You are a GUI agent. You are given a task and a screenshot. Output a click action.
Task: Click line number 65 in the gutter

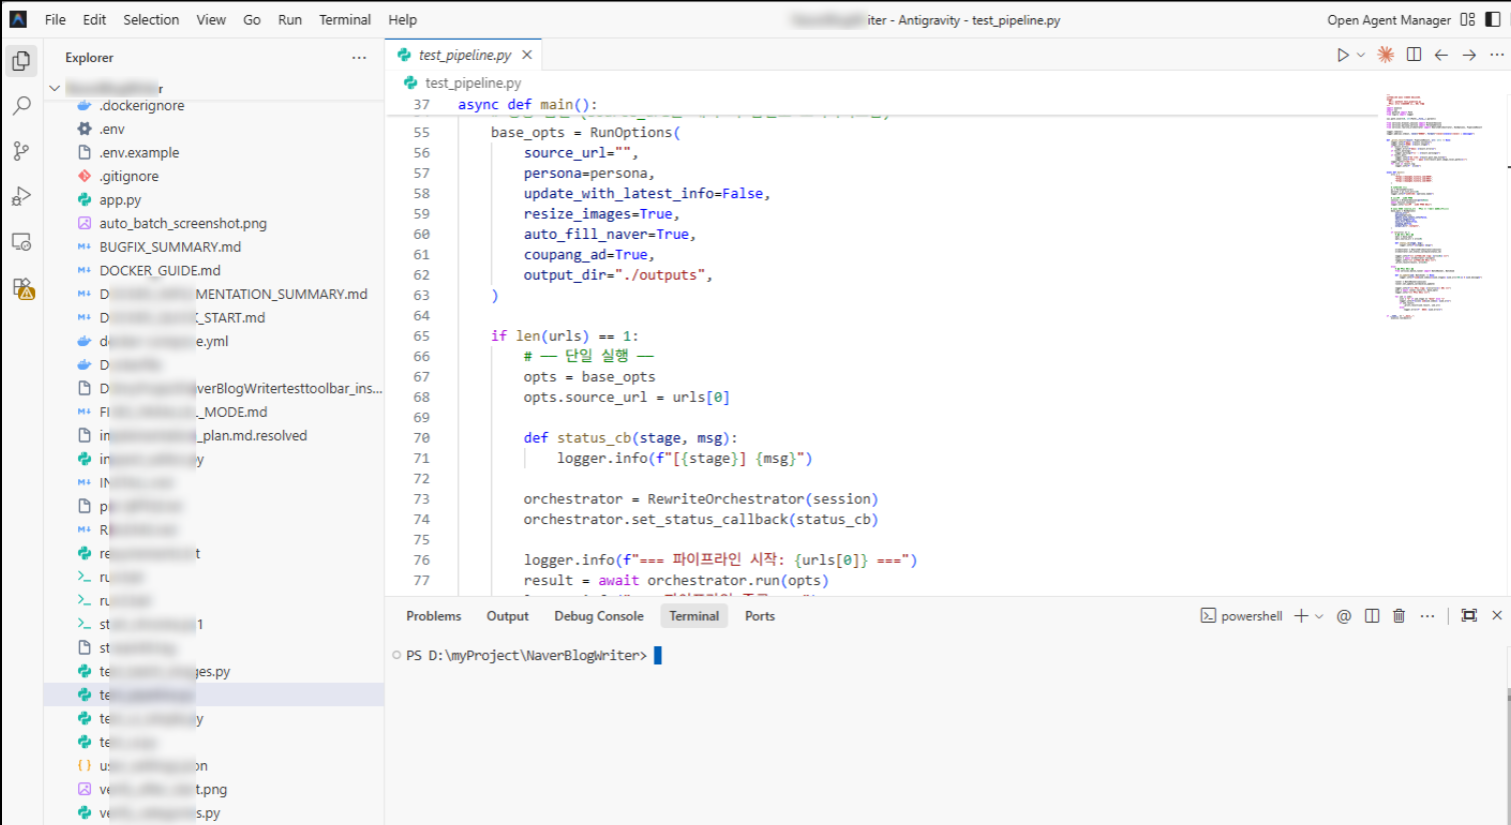421,336
